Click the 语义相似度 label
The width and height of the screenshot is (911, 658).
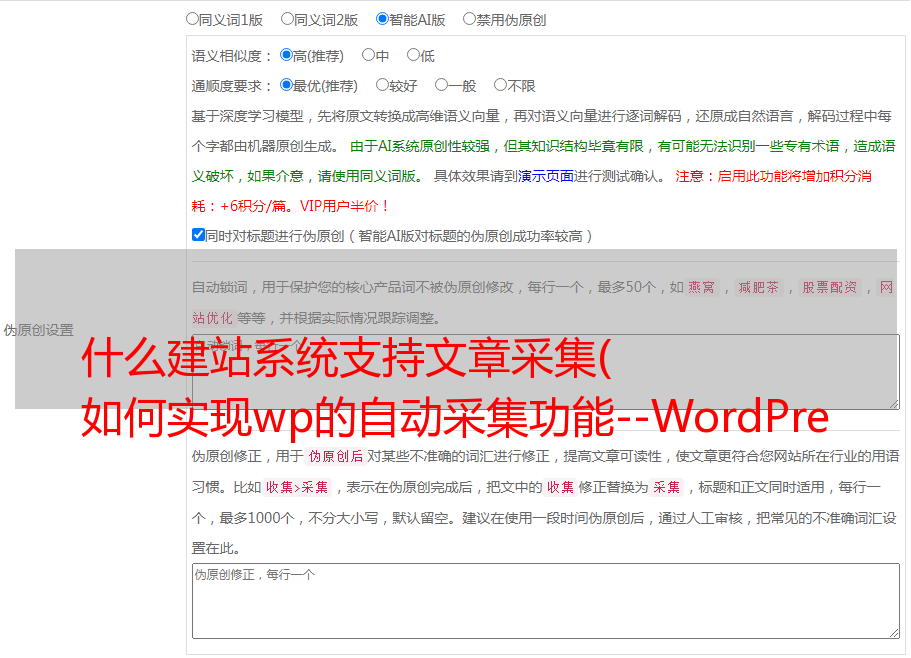click(x=232, y=56)
